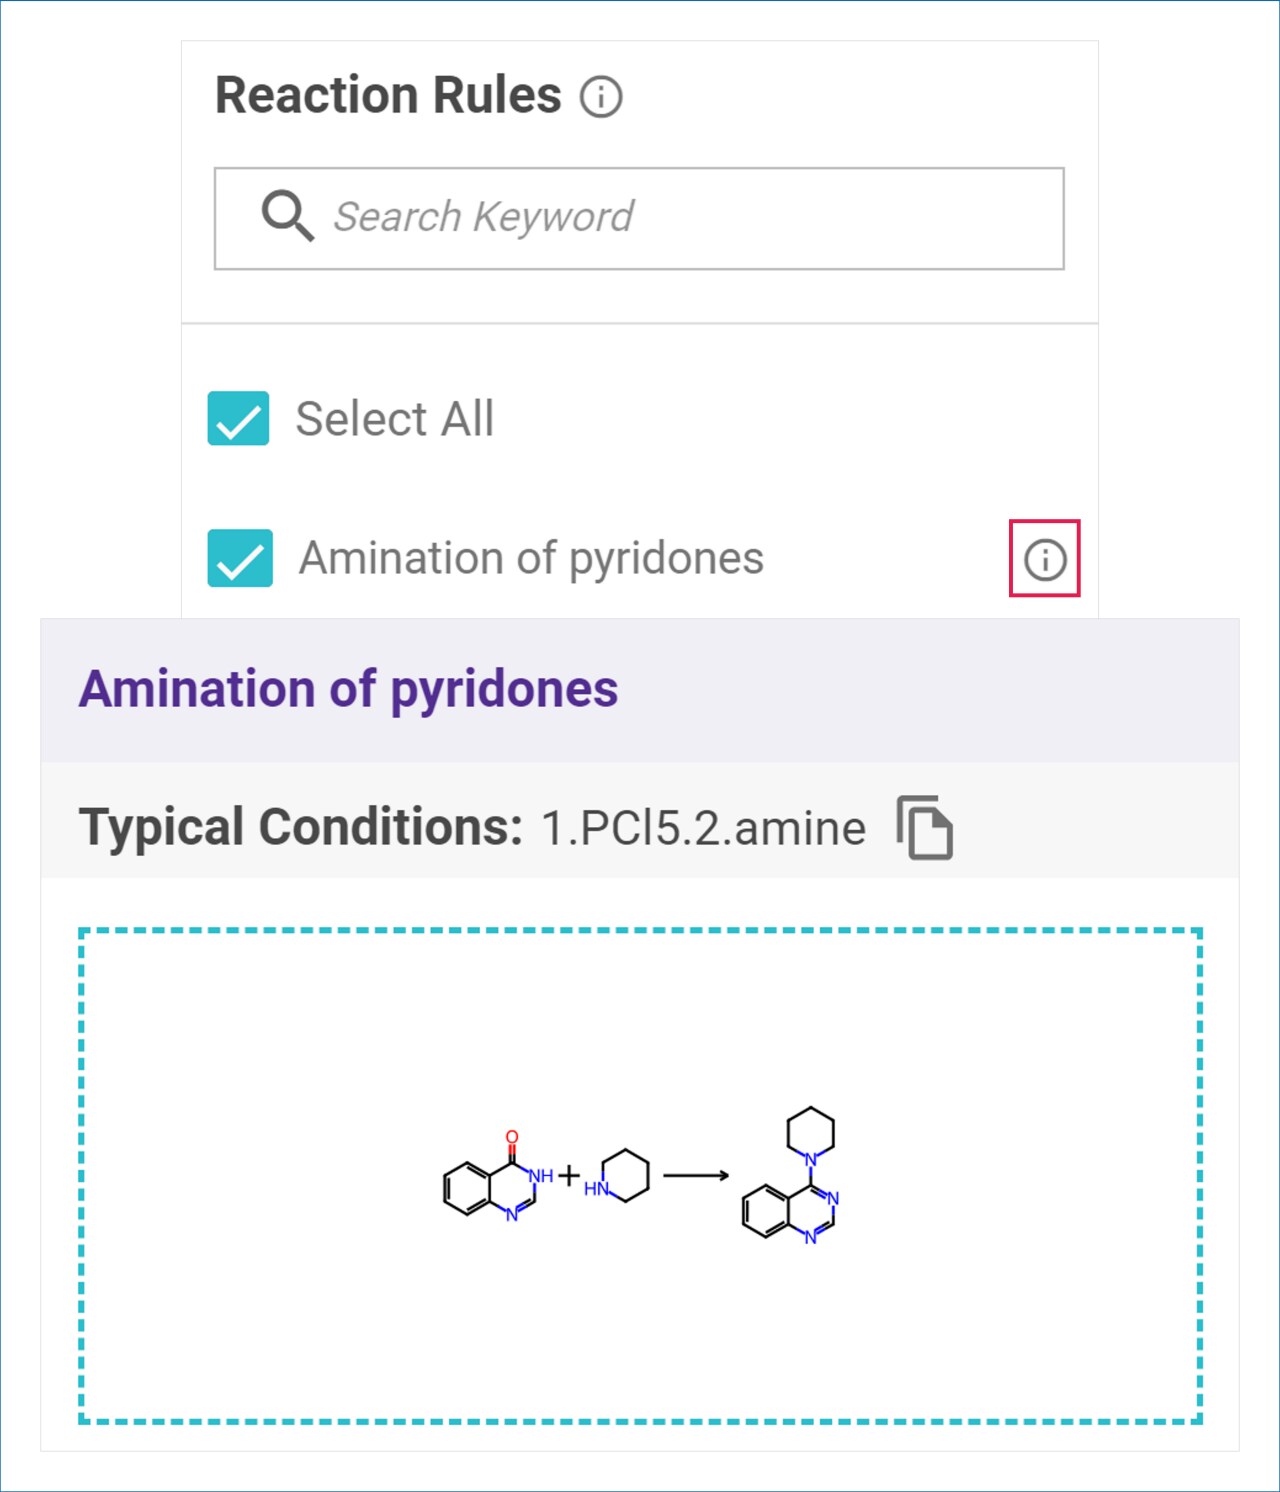
Task: Click the product molecule structure
Action: click(791, 1176)
